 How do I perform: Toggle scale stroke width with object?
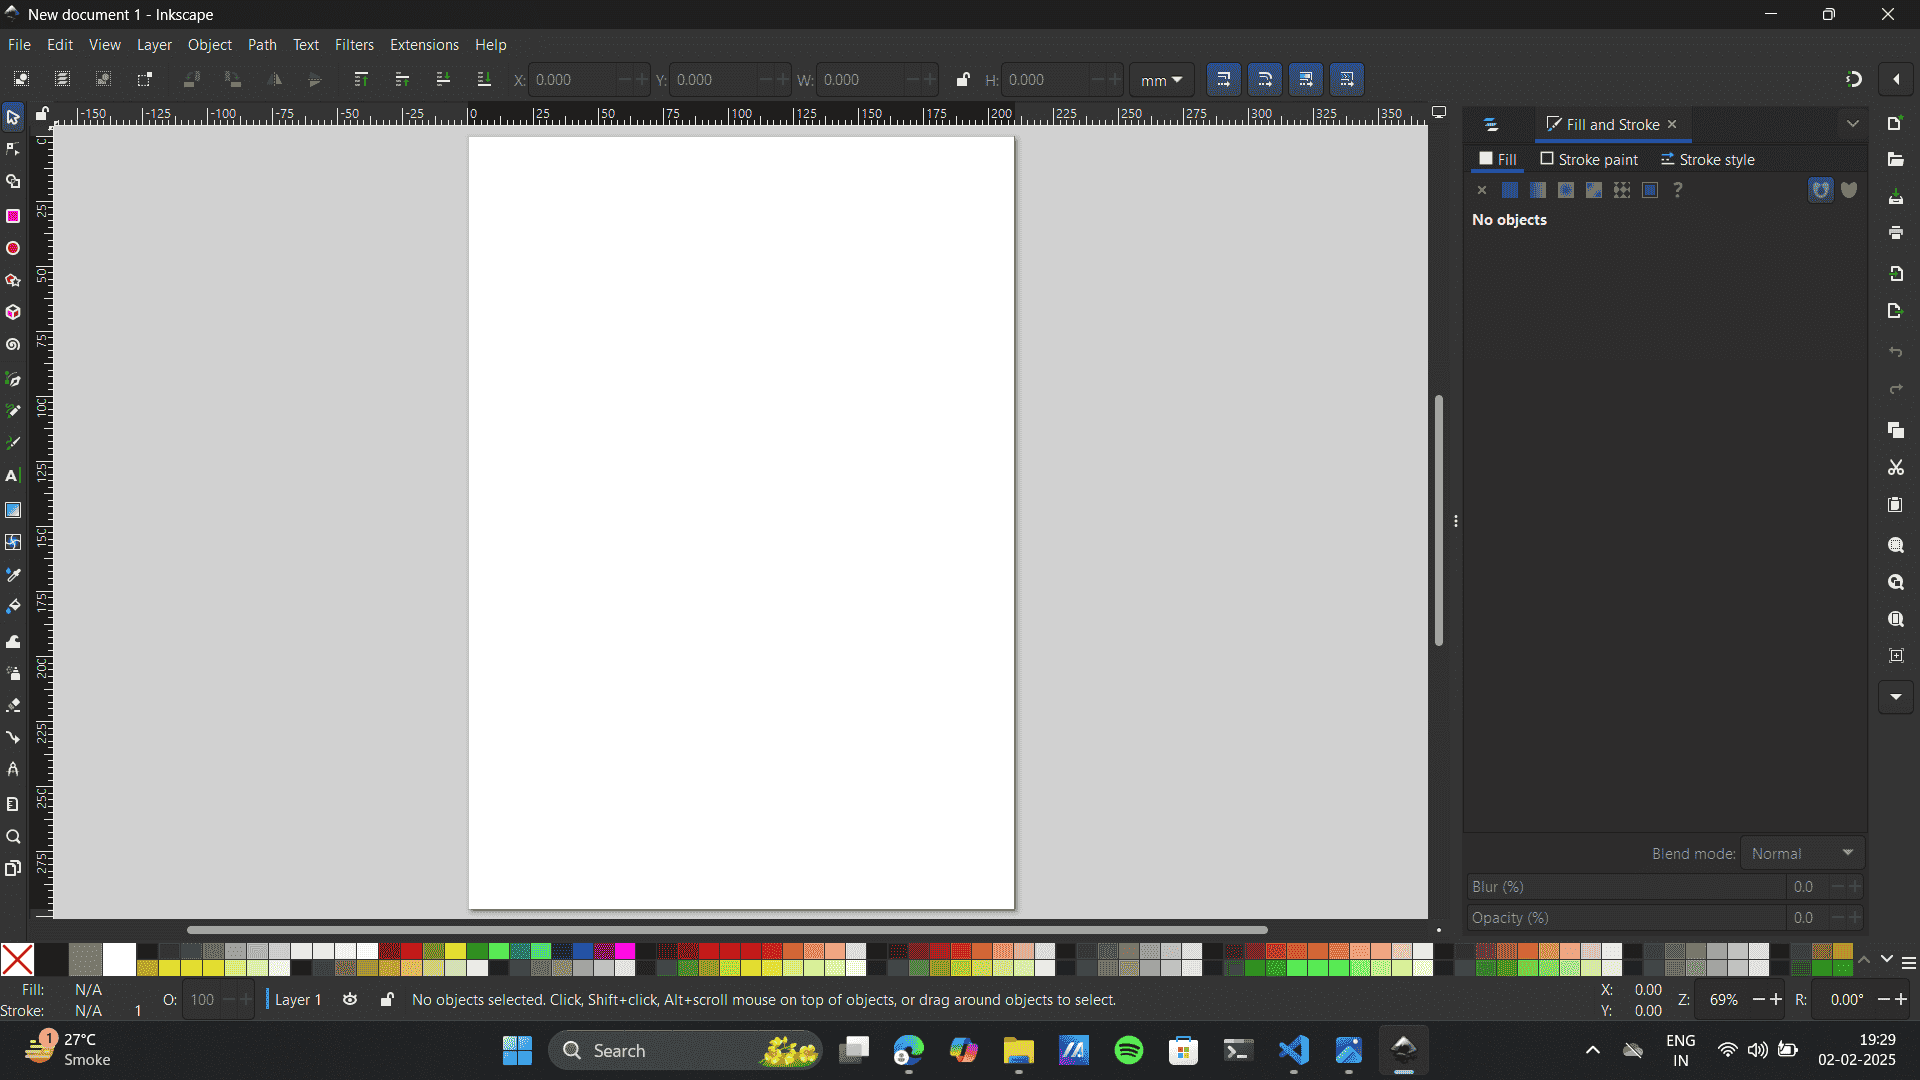tap(1224, 79)
